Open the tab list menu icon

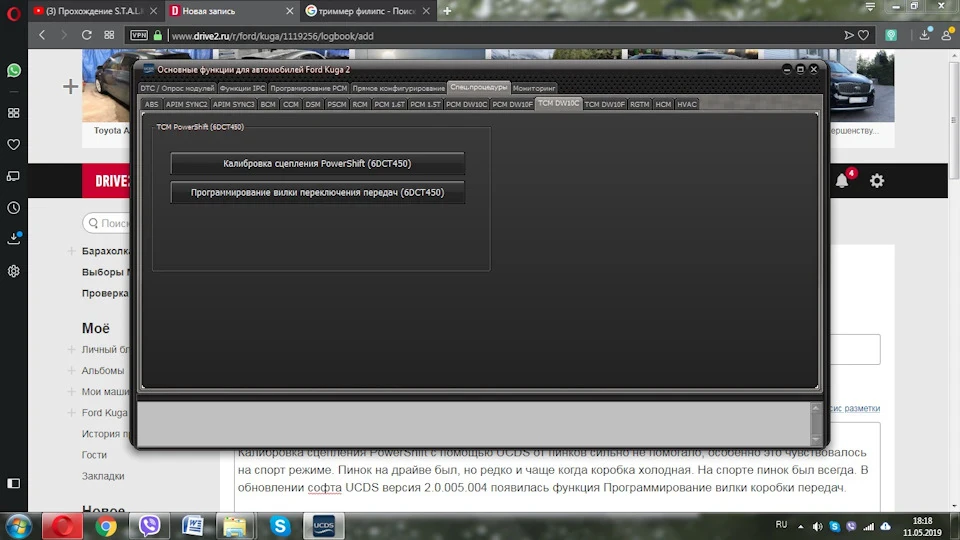pyautogui.click(x=870, y=7)
